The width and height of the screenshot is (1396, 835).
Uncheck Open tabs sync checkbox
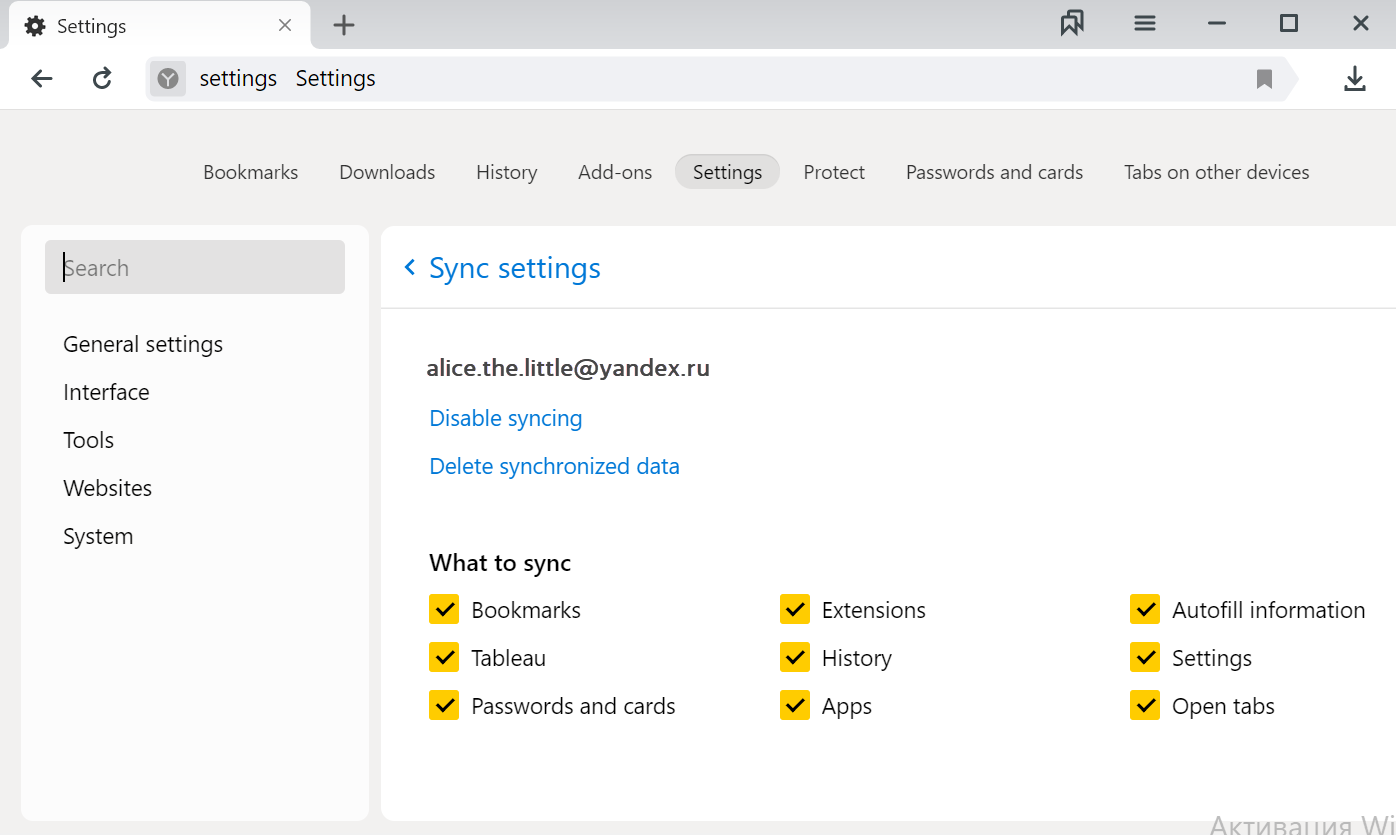[1145, 705]
